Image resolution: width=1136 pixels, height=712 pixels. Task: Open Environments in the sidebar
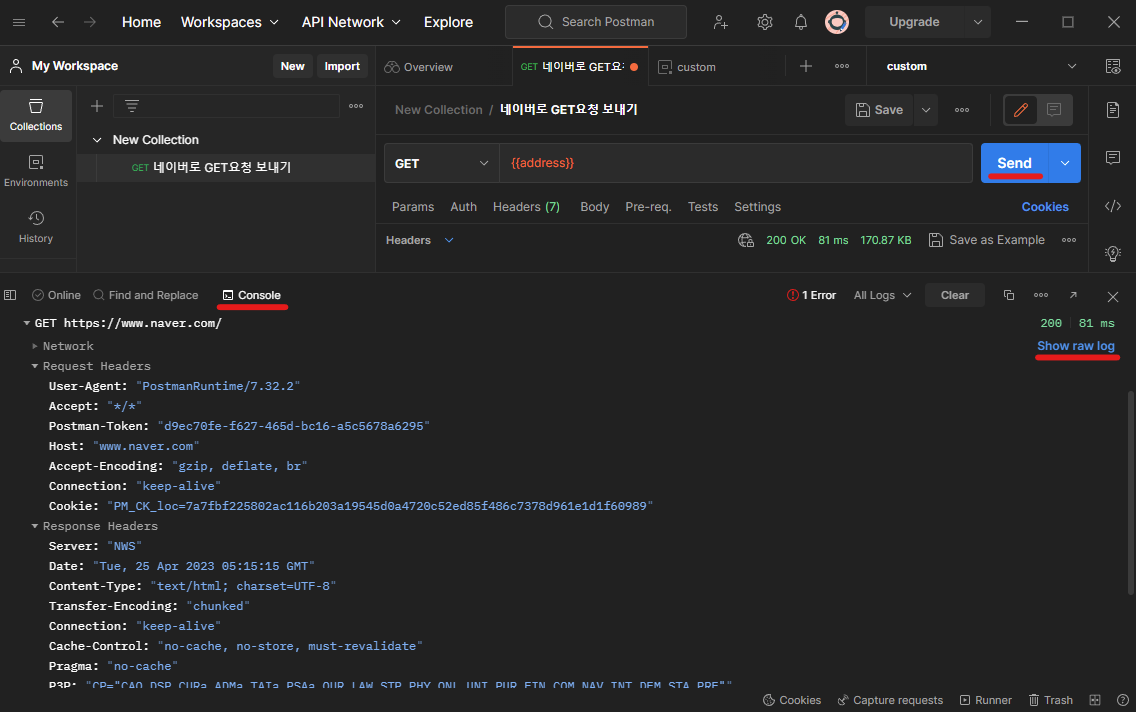(x=36, y=171)
